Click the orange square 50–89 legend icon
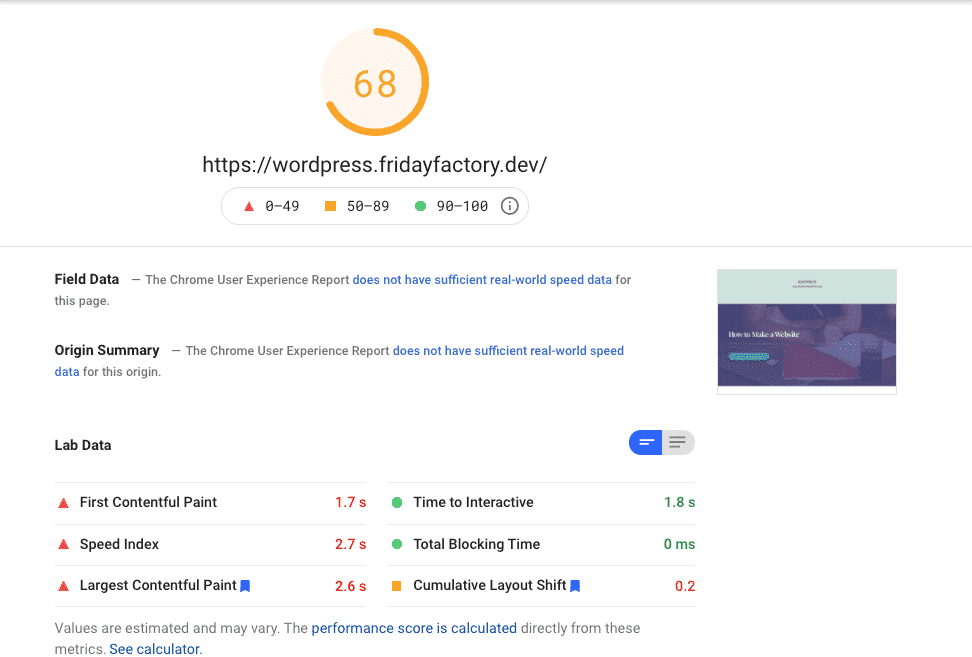The width and height of the screenshot is (972, 657). point(330,206)
